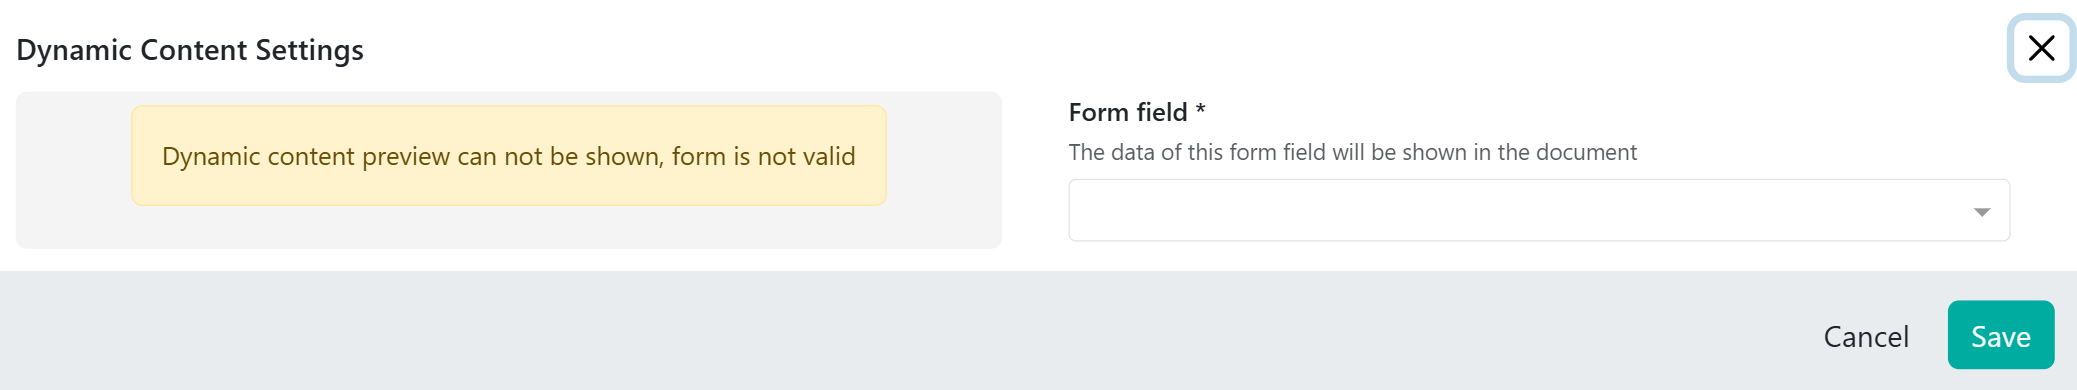
Task: Click the Dynamic Content Settings title
Action: [x=190, y=50]
